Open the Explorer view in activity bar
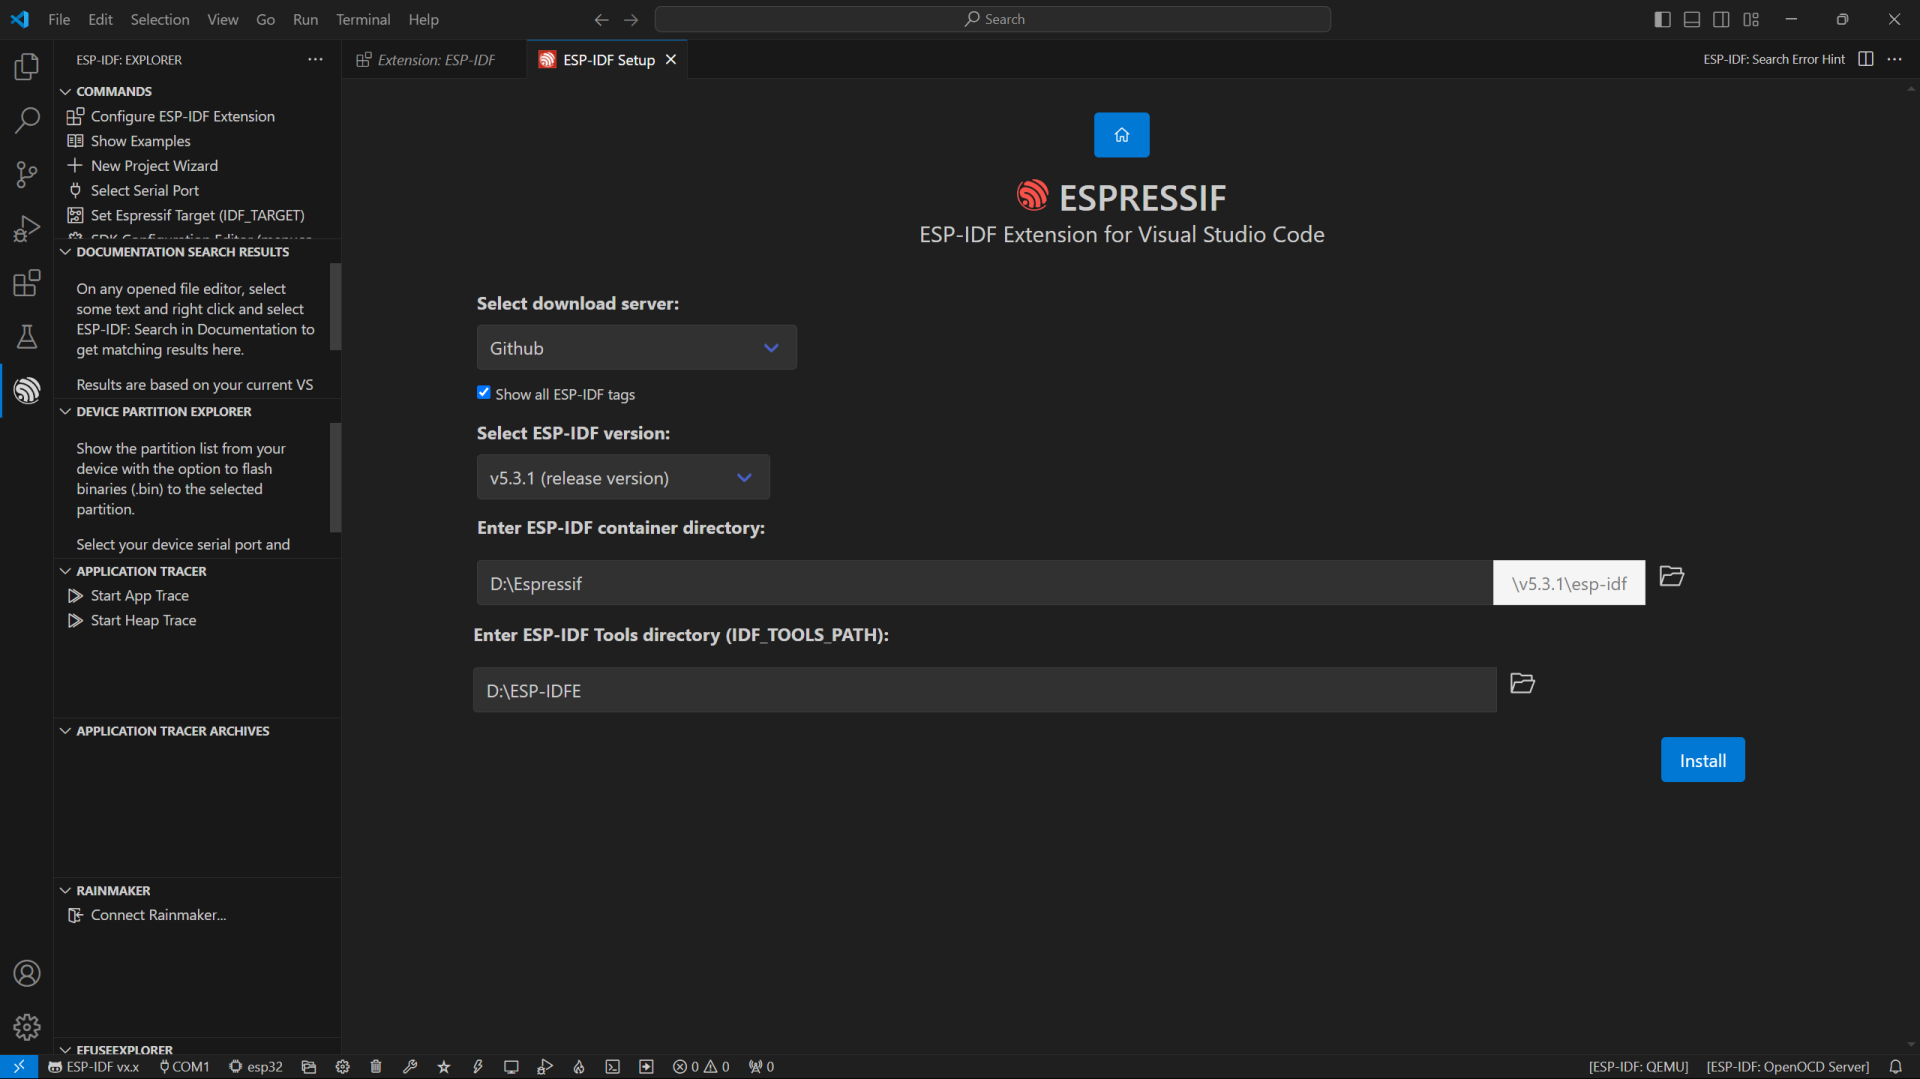The height and width of the screenshot is (1079, 1920). 27,66
